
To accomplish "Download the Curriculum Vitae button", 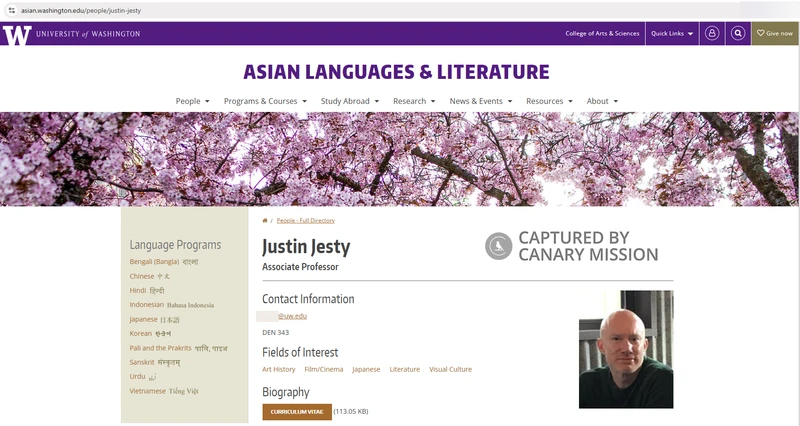I will pos(297,412).
